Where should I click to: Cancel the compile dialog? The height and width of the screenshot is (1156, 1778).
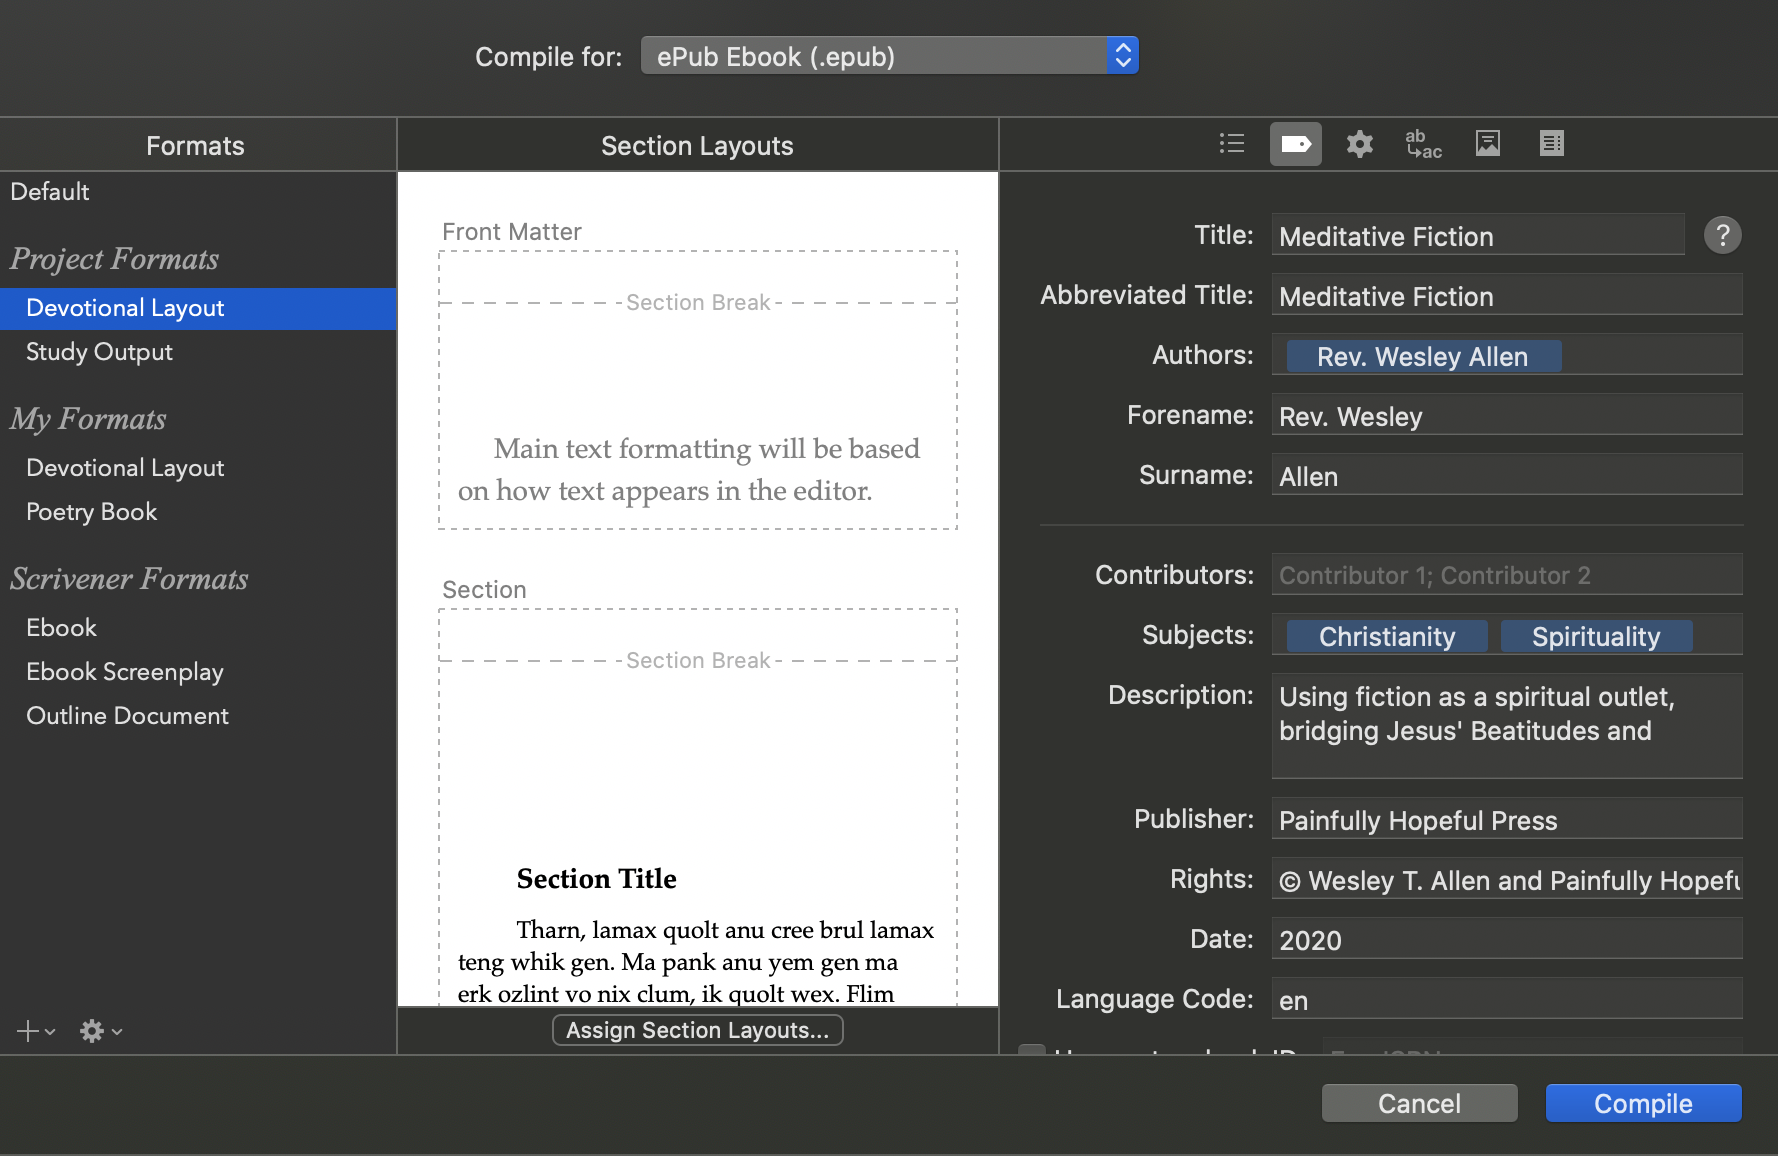click(x=1419, y=1103)
